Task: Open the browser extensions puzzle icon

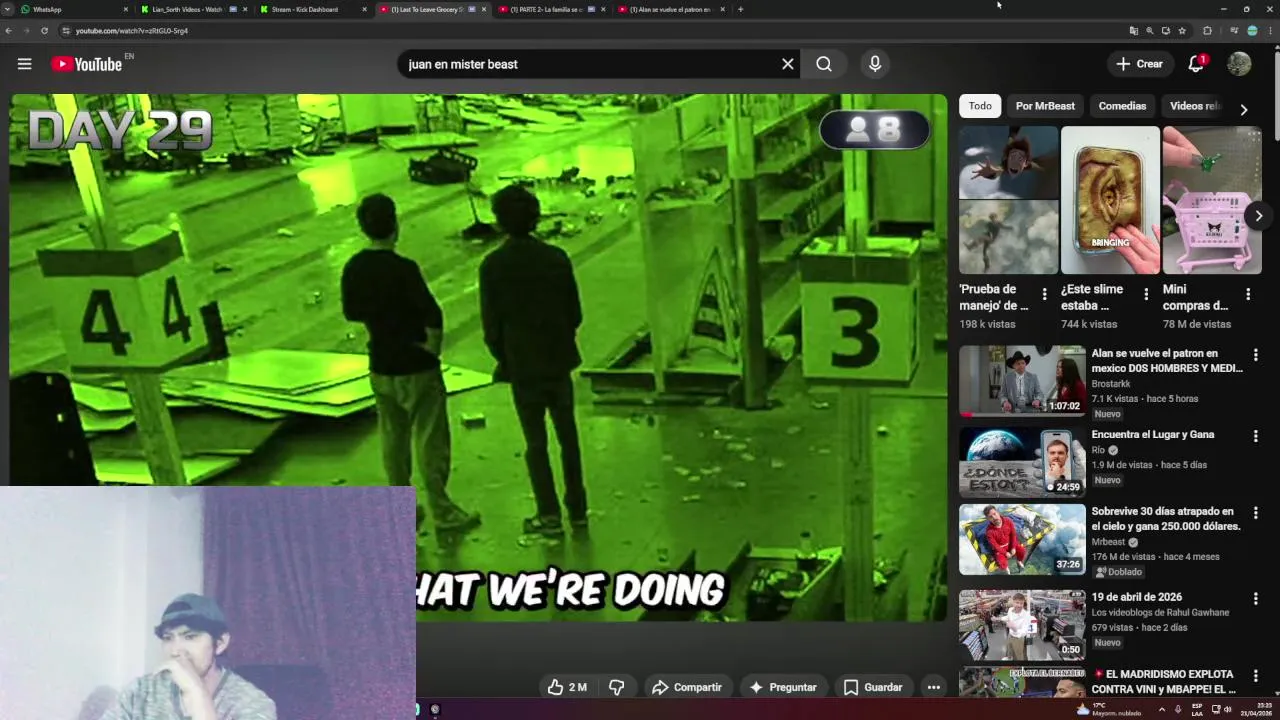Action: 1207,31
